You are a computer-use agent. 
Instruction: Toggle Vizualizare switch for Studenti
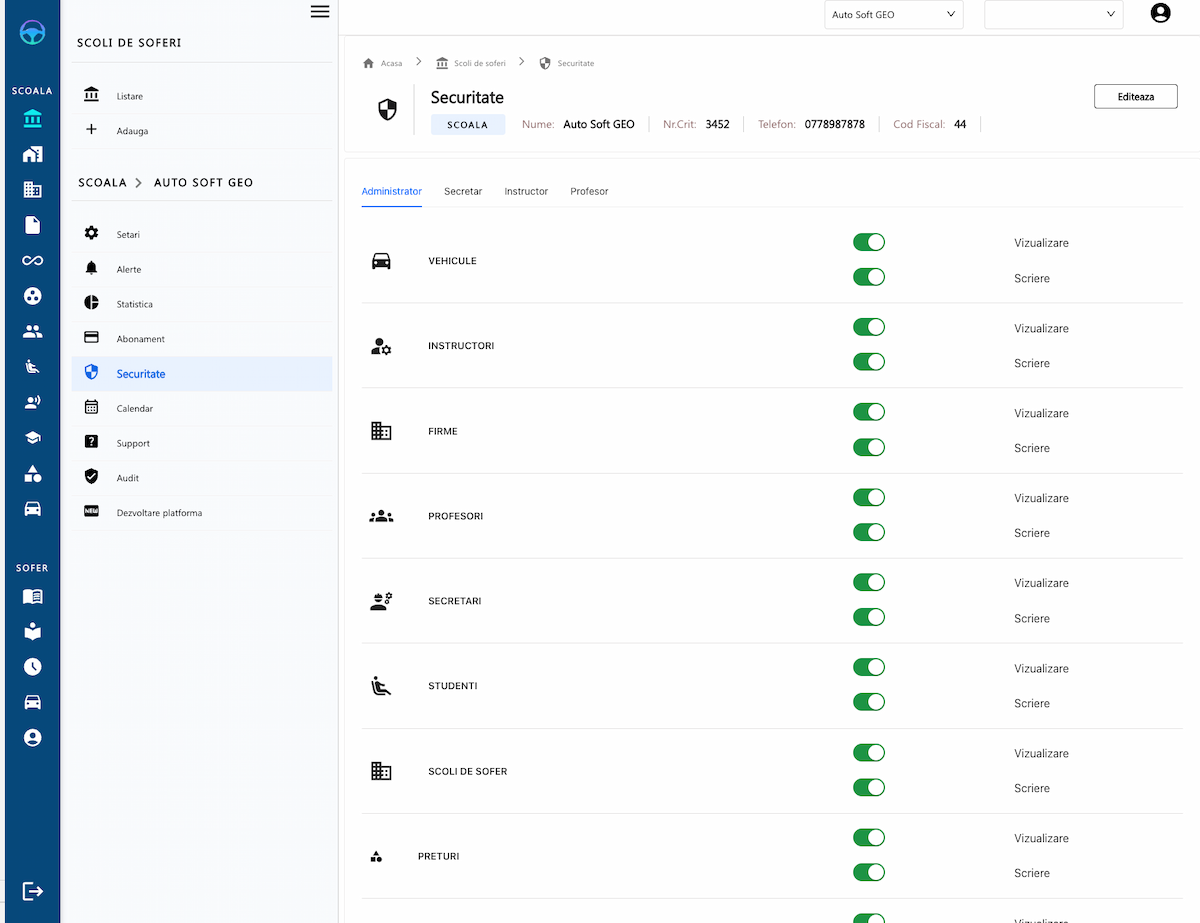coord(868,667)
